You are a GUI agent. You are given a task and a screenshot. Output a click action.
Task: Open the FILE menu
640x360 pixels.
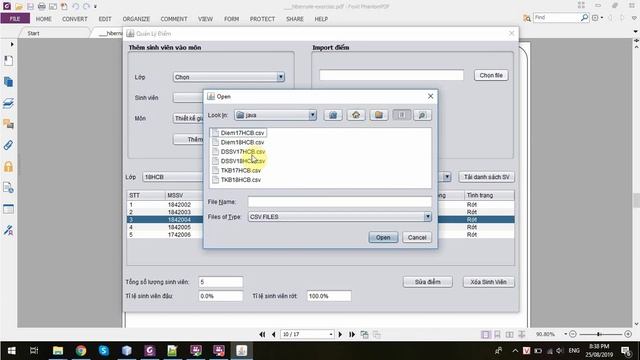15,19
